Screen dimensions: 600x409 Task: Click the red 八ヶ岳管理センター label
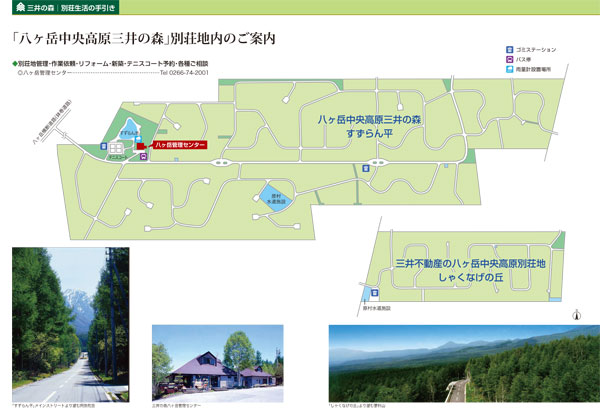point(180,145)
